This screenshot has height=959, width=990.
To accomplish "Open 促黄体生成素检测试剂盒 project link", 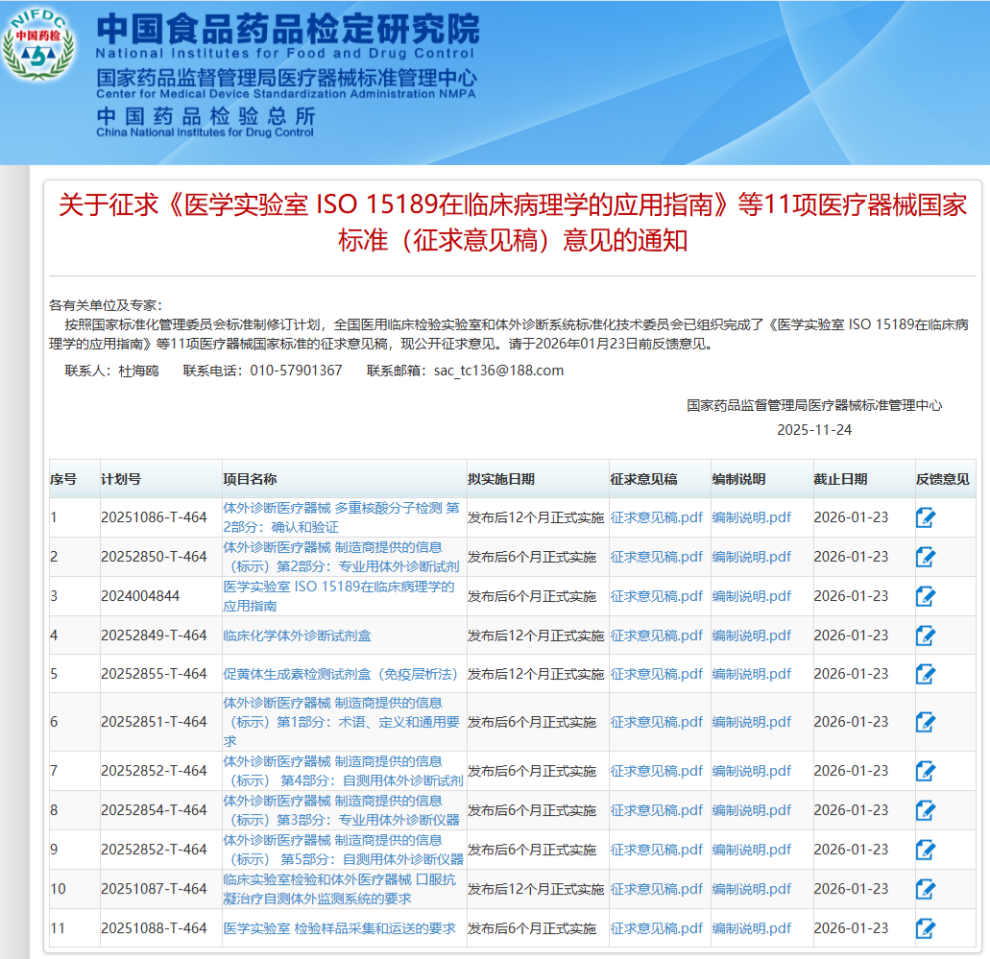I will coord(340,674).
